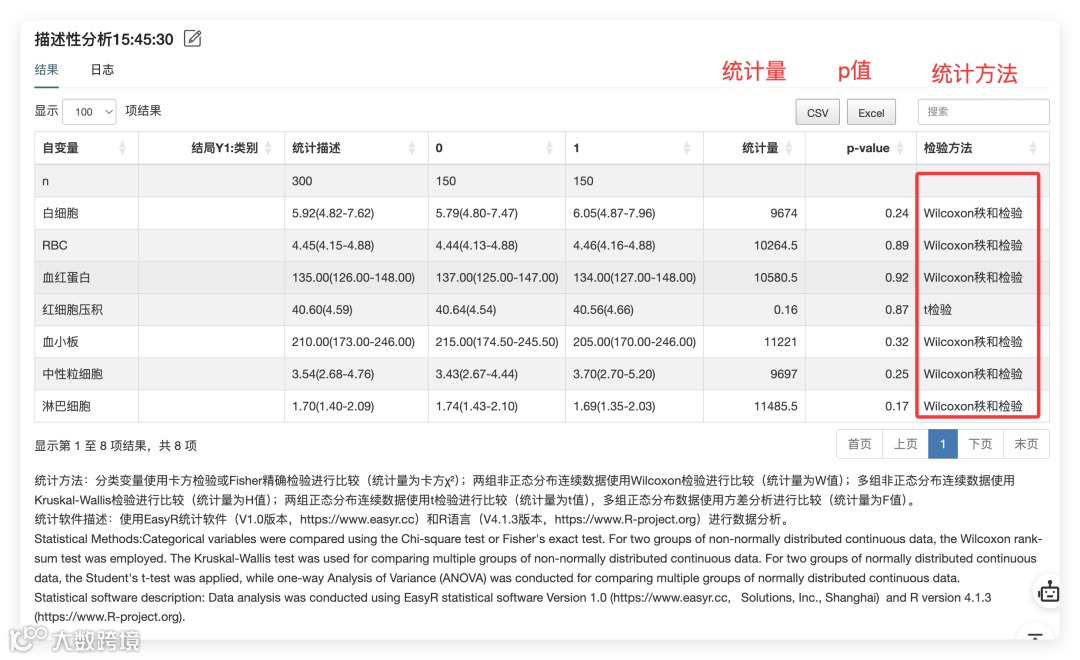
Task: Sort by 检验方法 column arrows
Action: click(1032, 148)
